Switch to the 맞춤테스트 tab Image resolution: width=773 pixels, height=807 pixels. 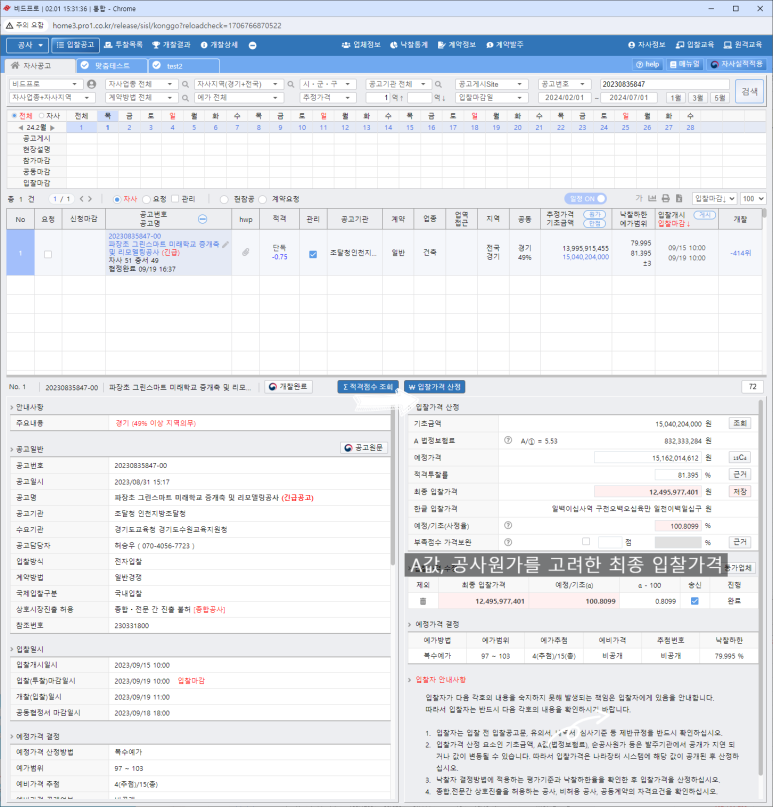[x=112, y=66]
